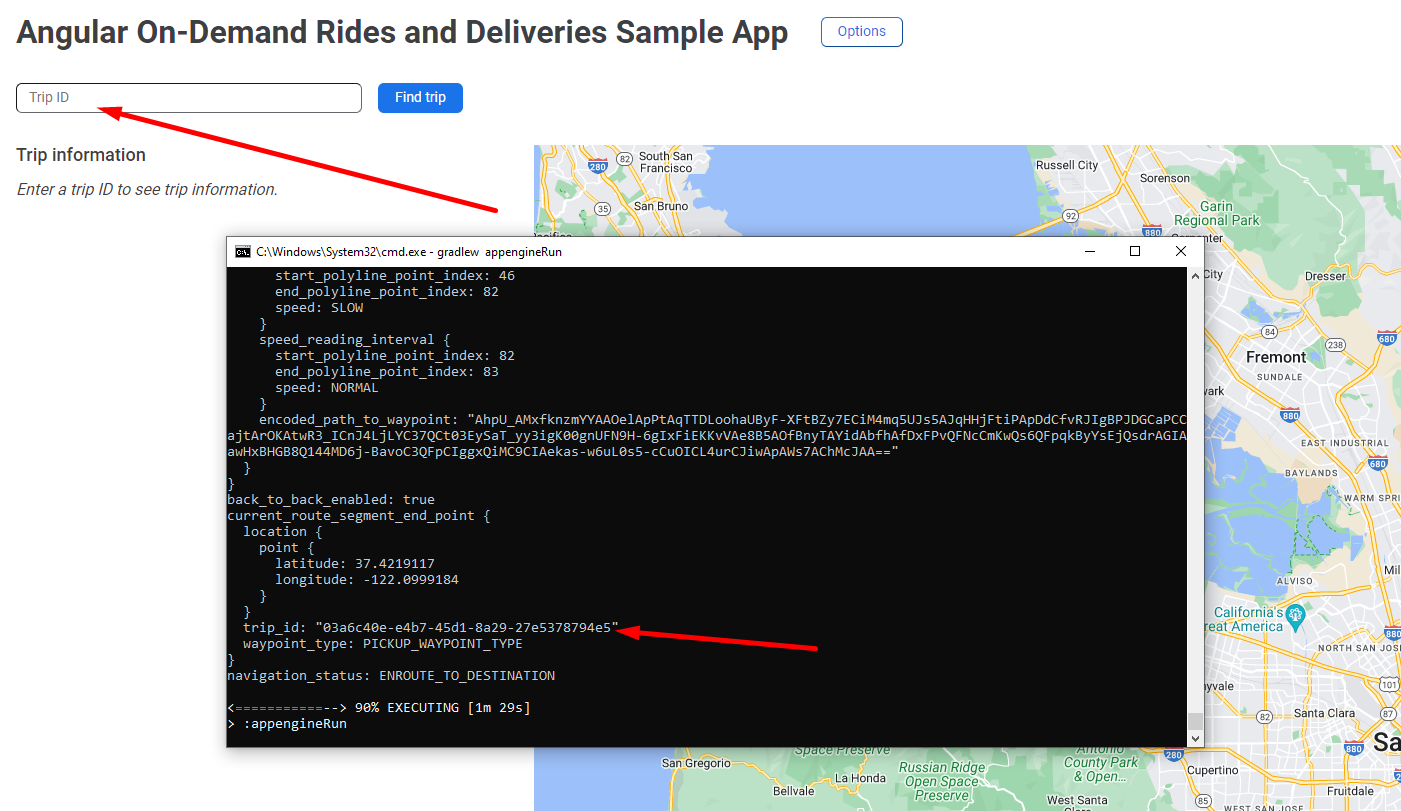This screenshot has height=811, width=1401.
Task: Click the Route 84 shield near Fremont
Action: click(1269, 331)
